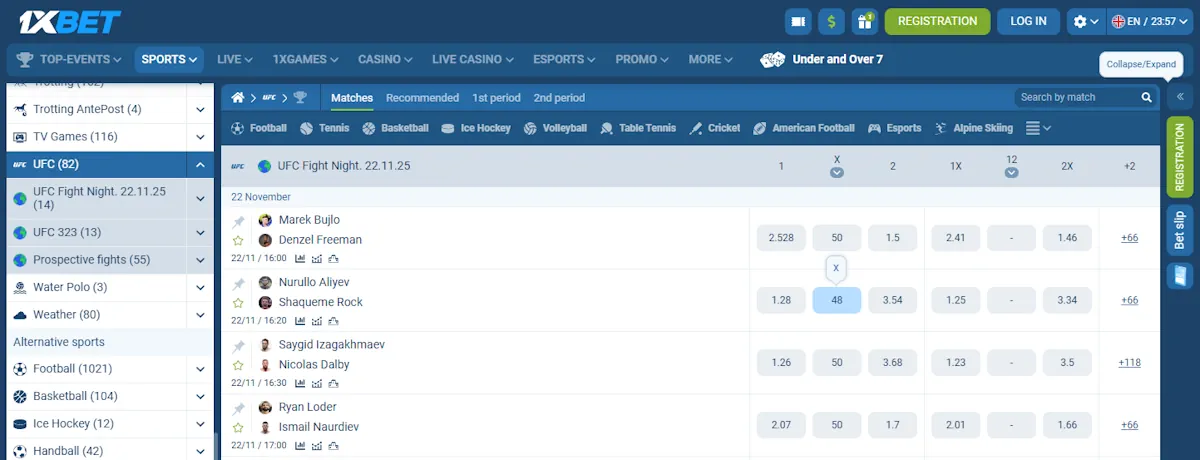Expand the X column dropdown arrow

(837, 173)
